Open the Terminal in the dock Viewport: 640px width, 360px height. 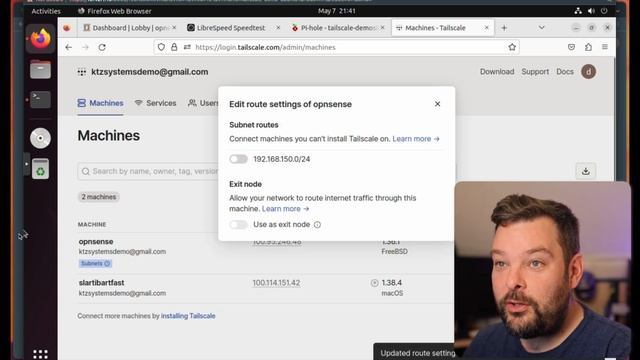pyautogui.click(x=40, y=99)
